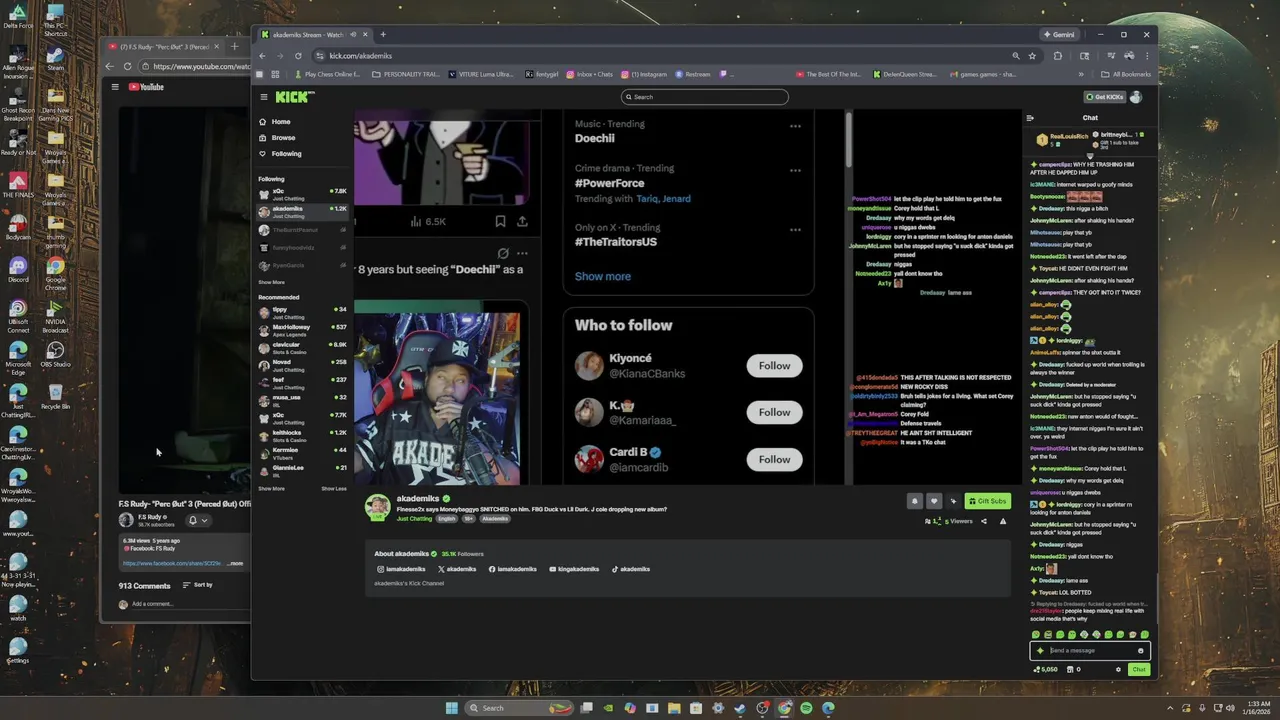Screen dimensions: 1280x720
Task: Open OBS Studio from the taskbar
Action: coord(762,708)
